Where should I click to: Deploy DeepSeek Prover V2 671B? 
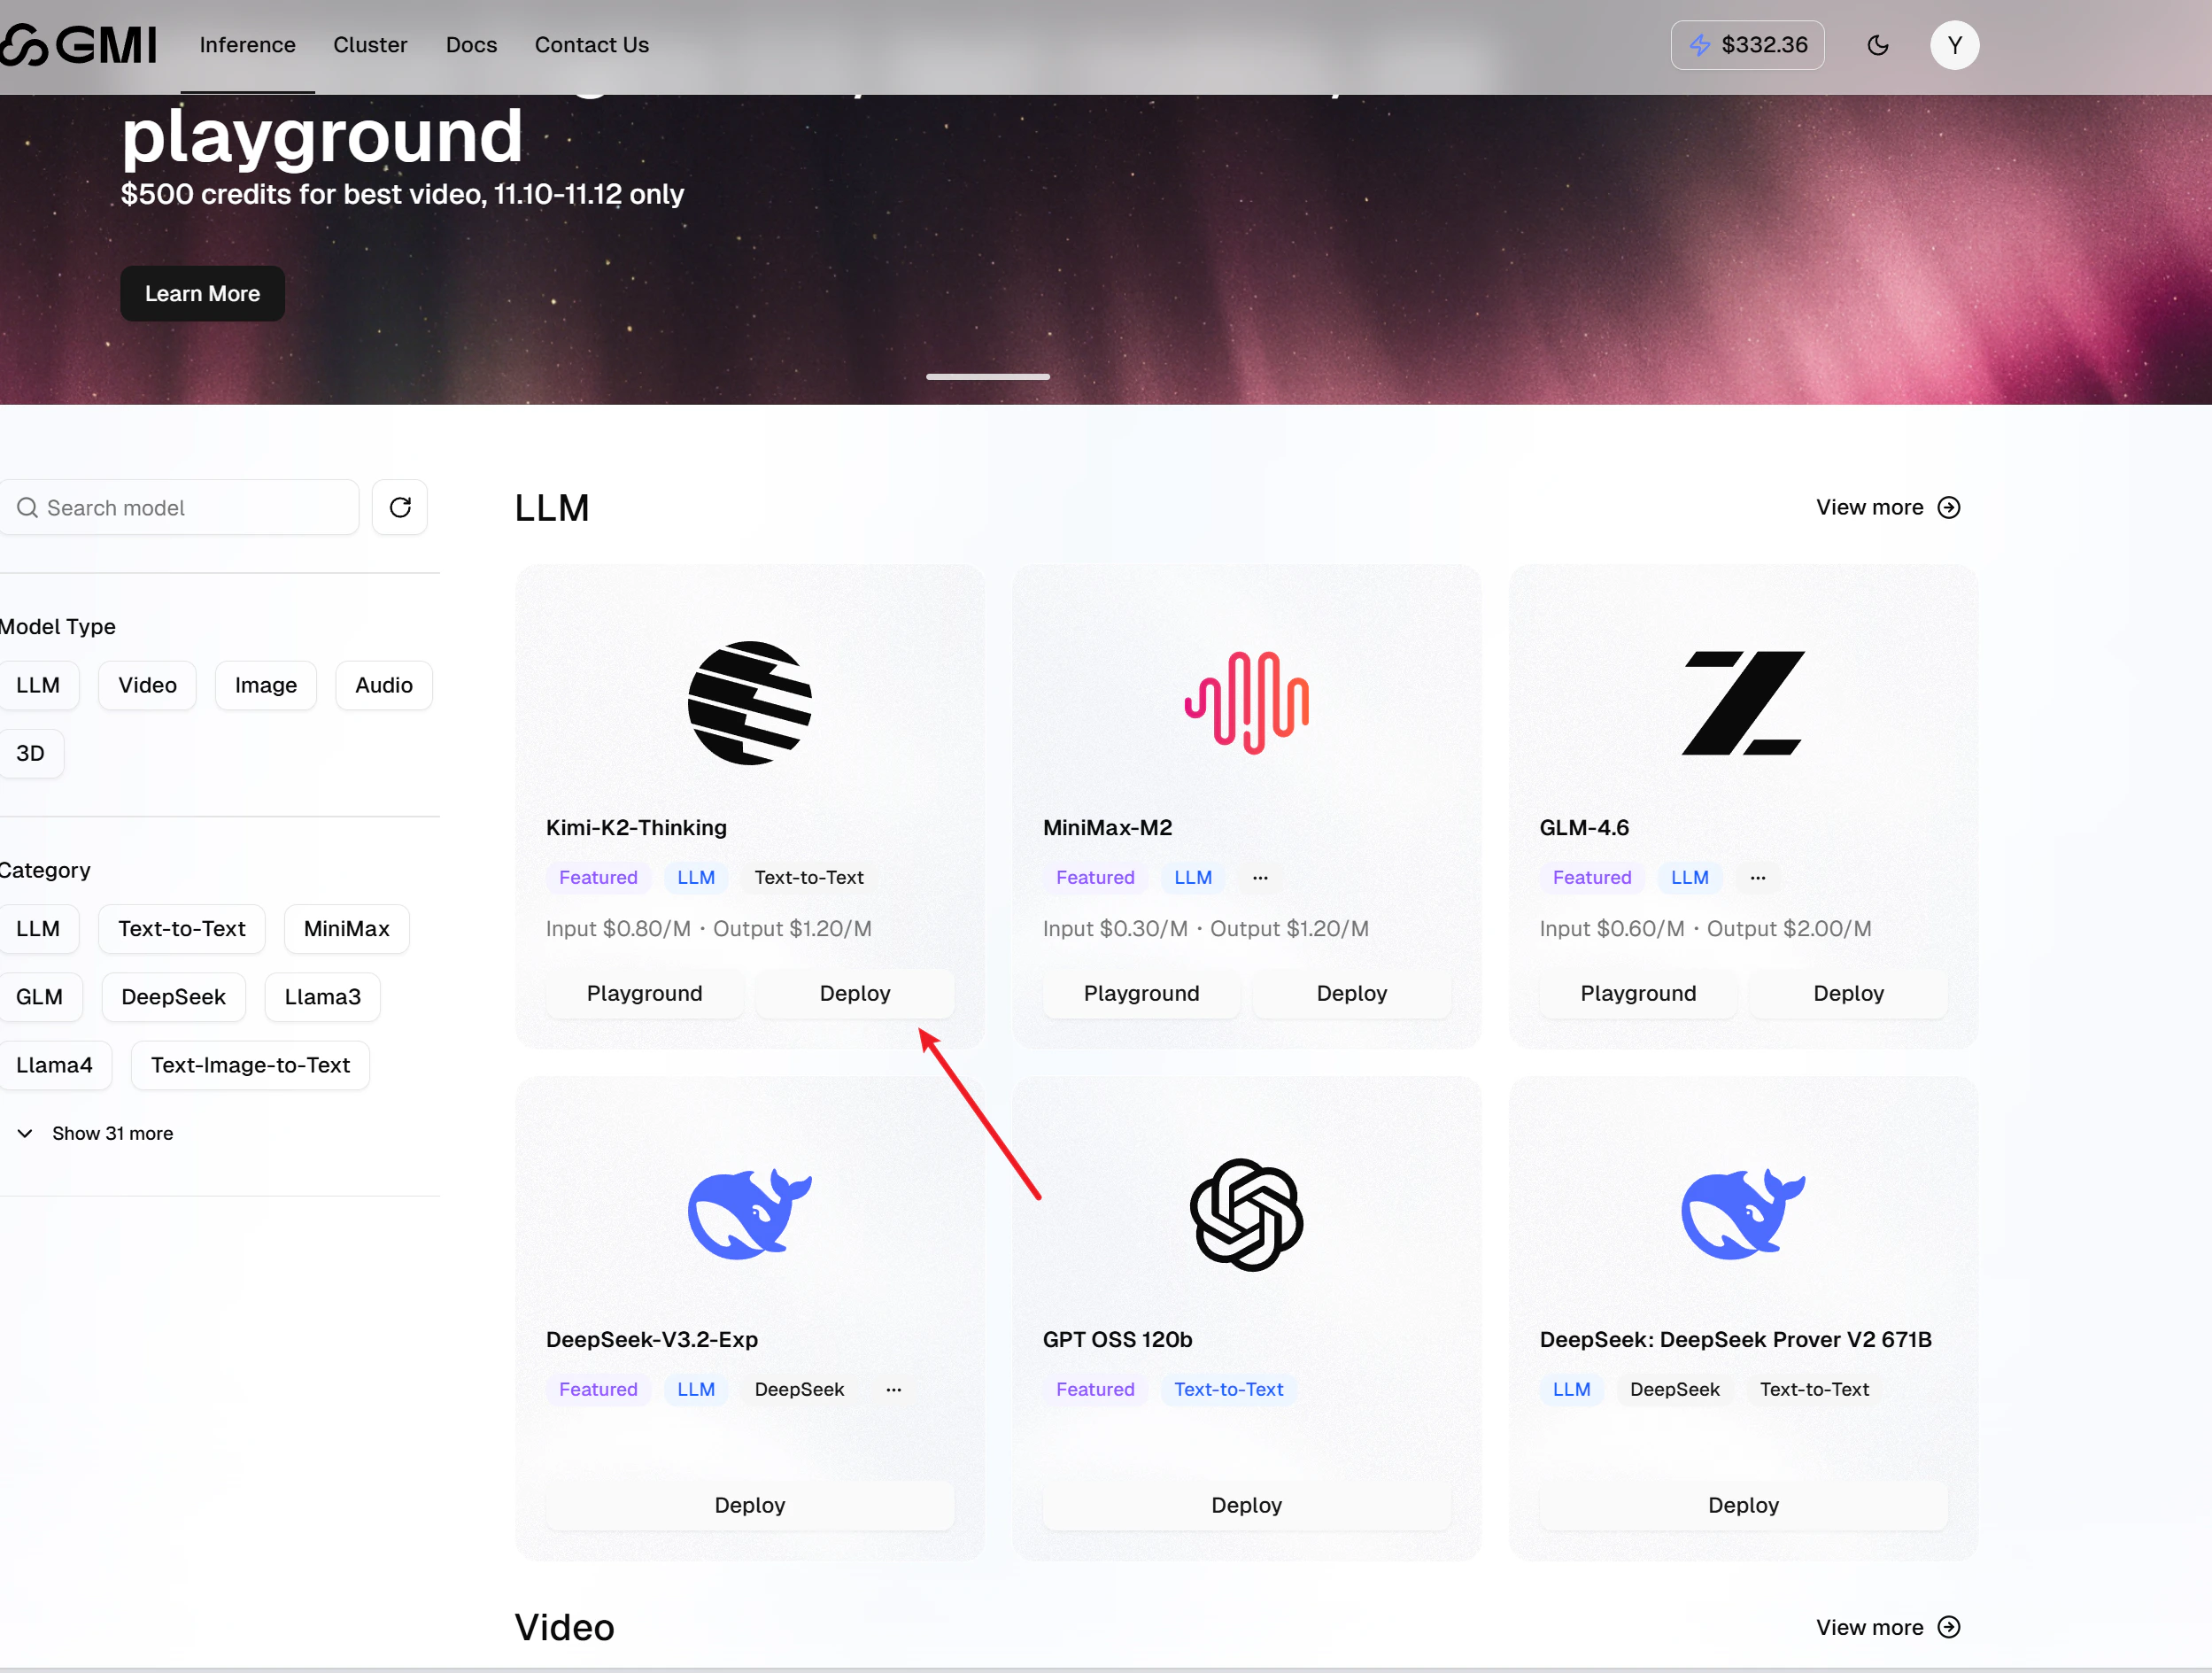[x=1743, y=1505]
